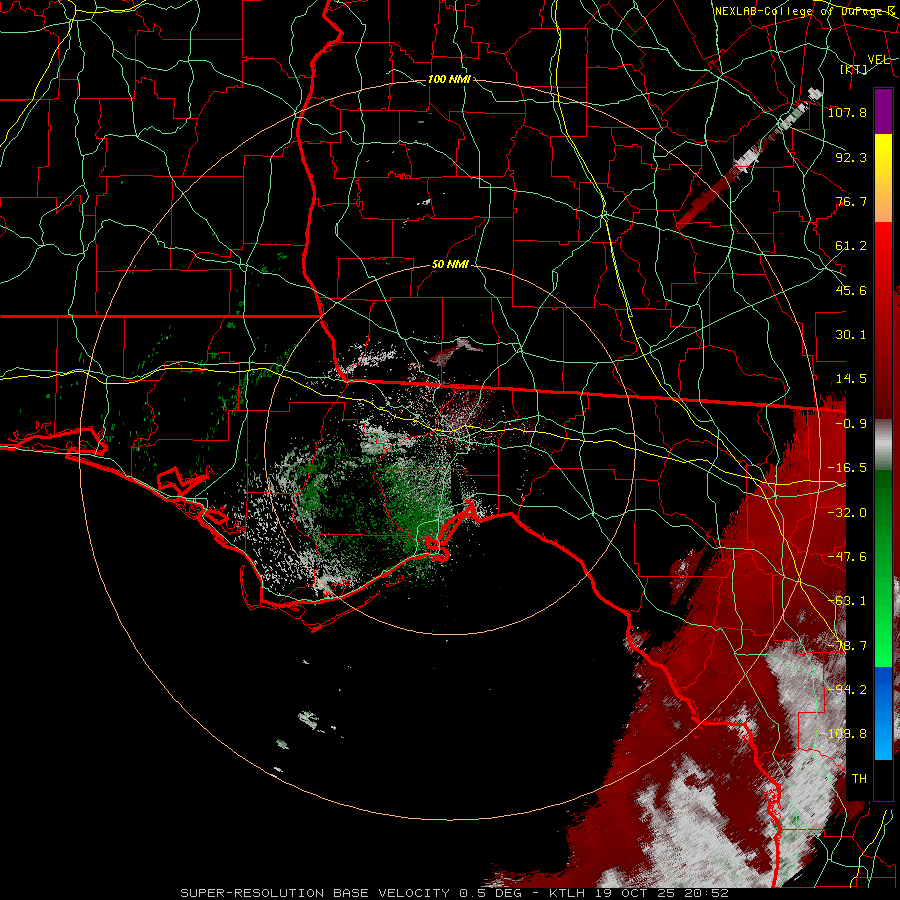Image resolution: width=900 pixels, height=900 pixels.
Task: Click the purple top segment of color bar
Action: pos(883,111)
